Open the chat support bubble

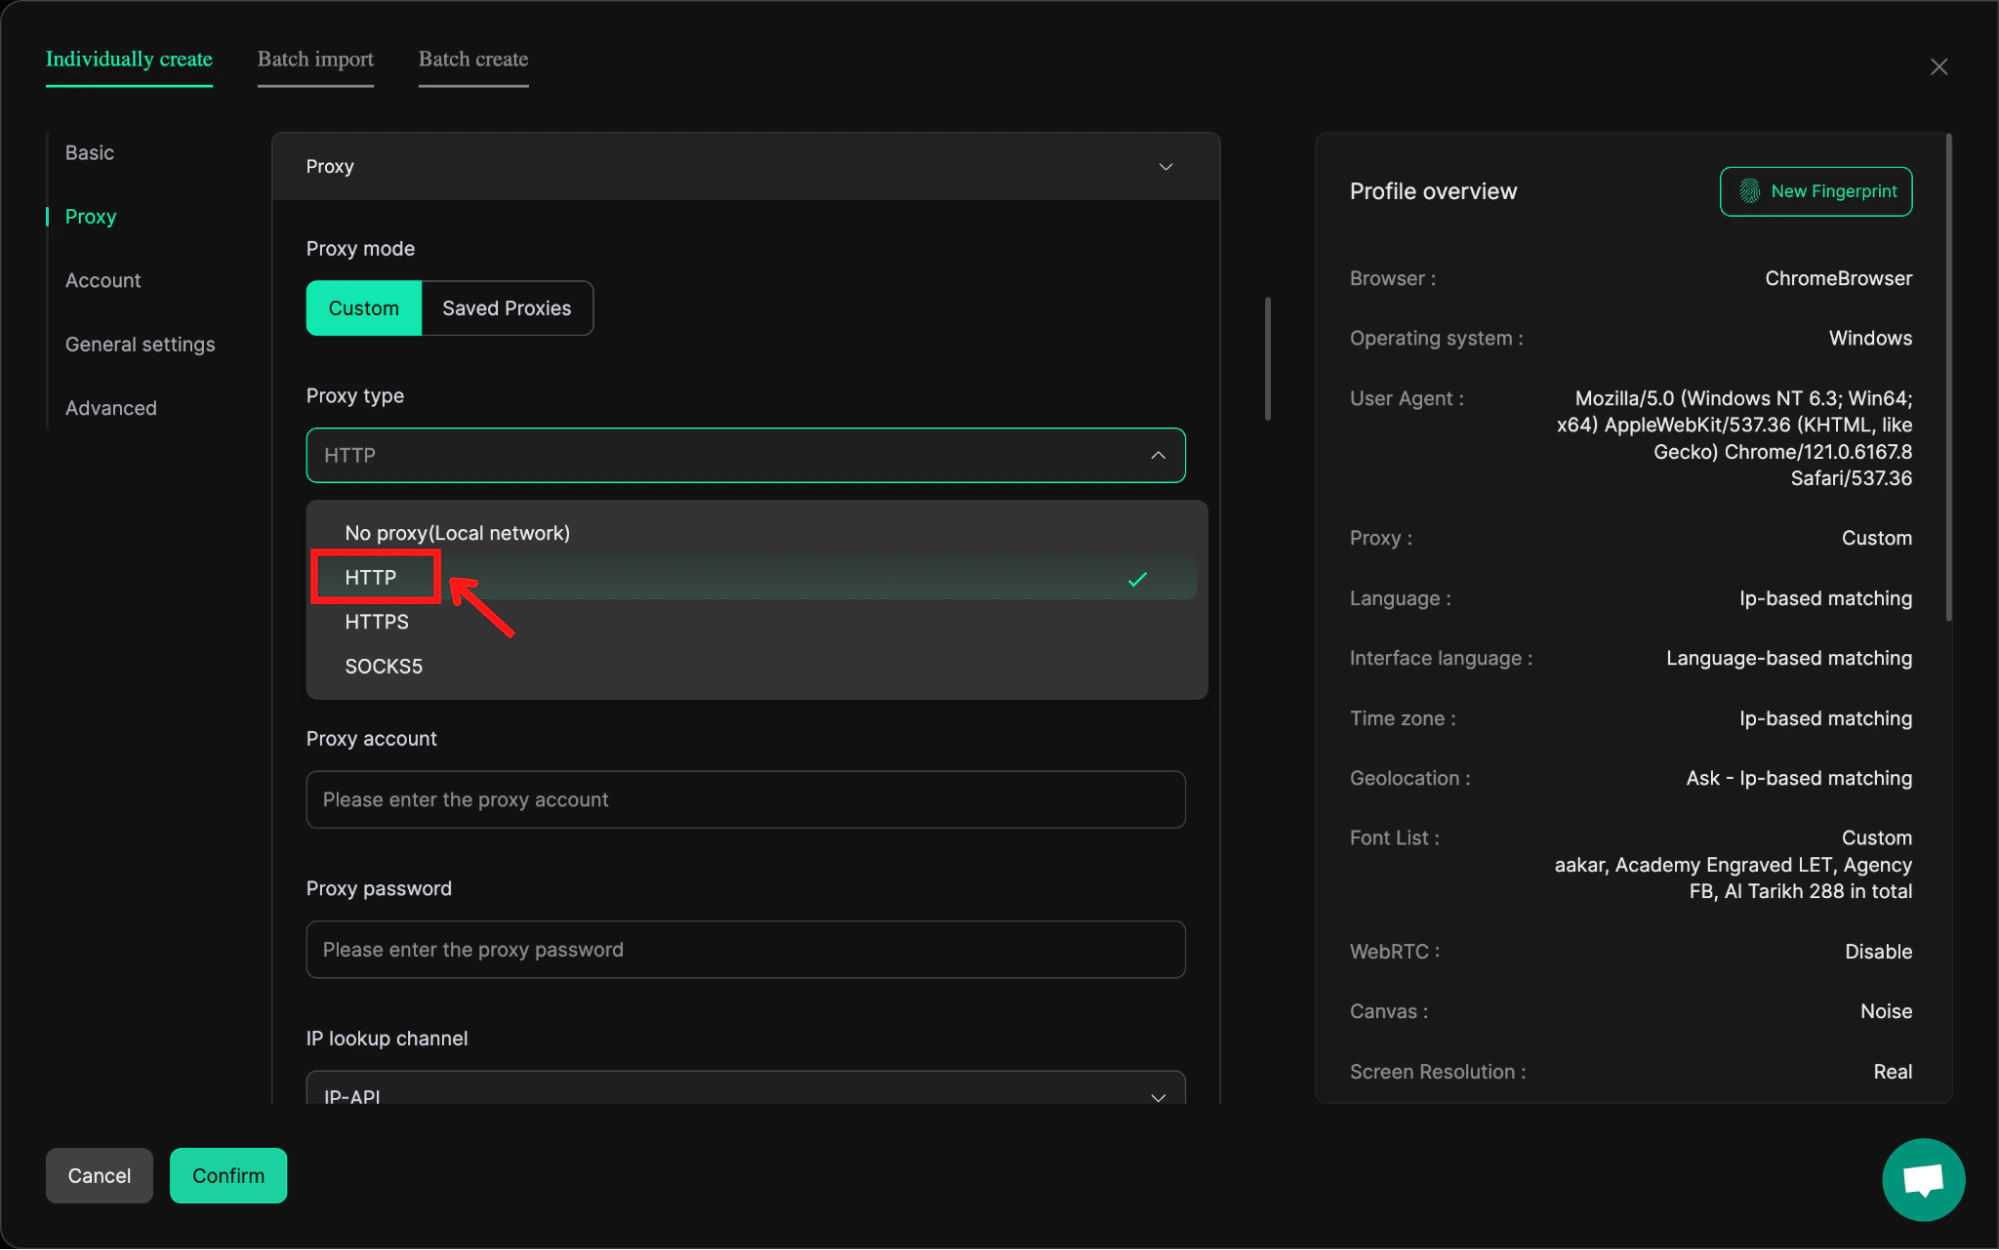(x=1922, y=1179)
